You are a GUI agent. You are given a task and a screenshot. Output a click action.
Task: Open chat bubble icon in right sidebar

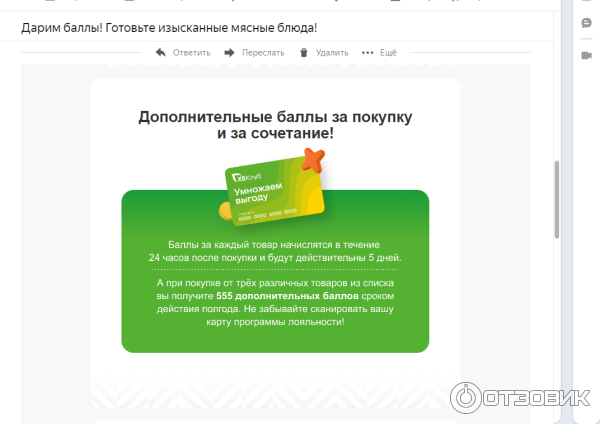[x=586, y=23]
